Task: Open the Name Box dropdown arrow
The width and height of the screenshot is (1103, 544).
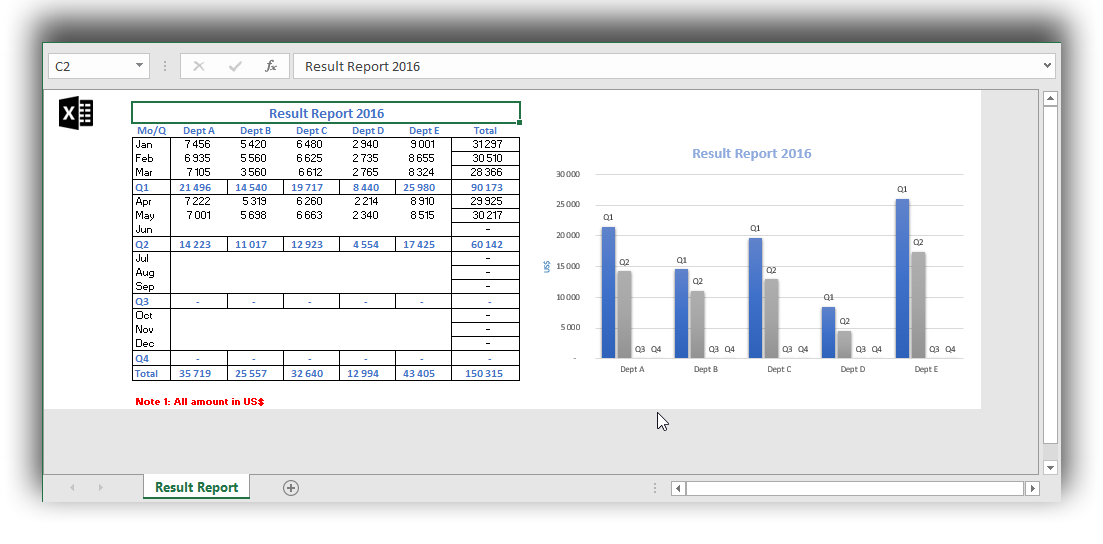Action: tap(139, 66)
